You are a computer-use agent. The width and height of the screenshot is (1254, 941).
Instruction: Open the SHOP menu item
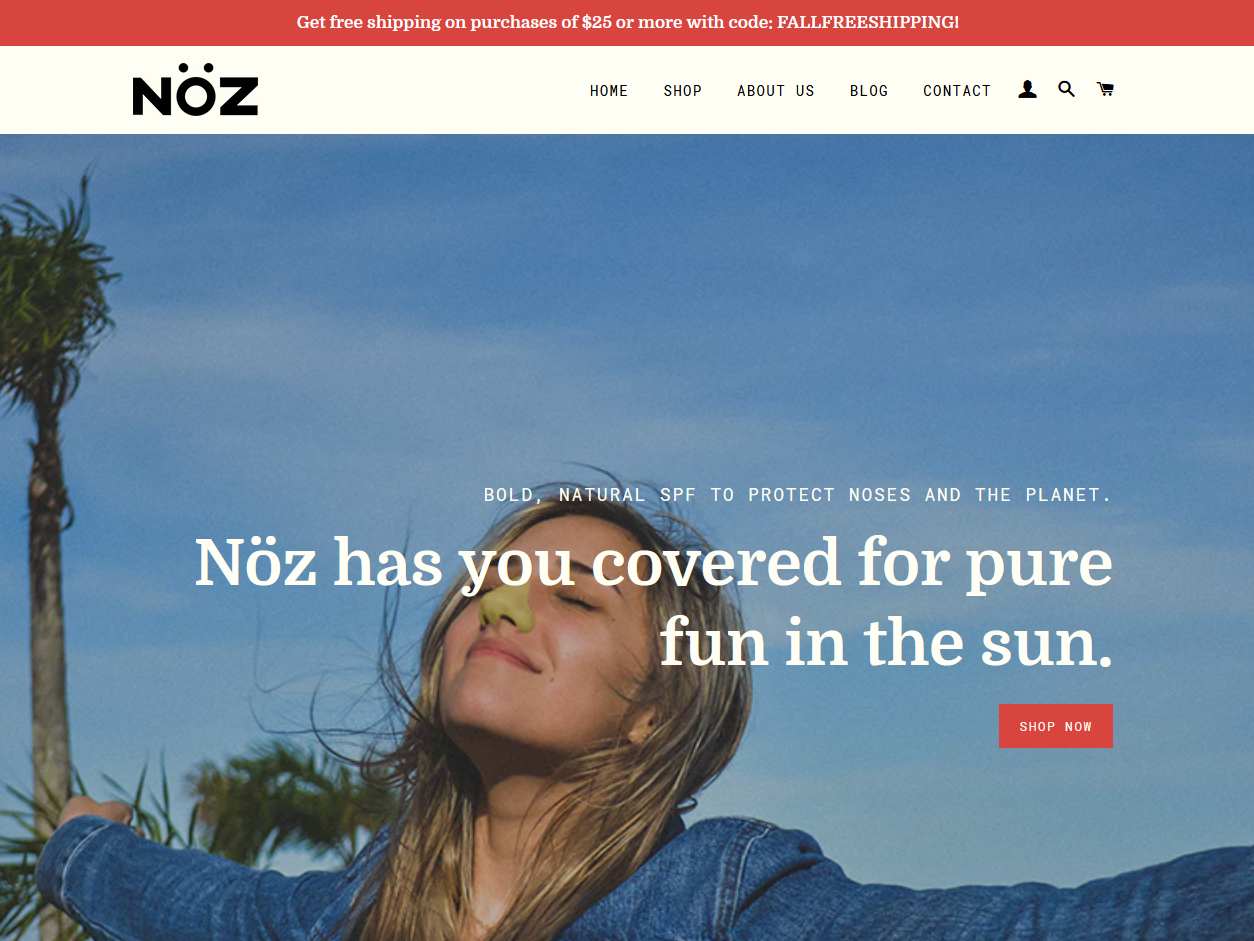coord(683,91)
